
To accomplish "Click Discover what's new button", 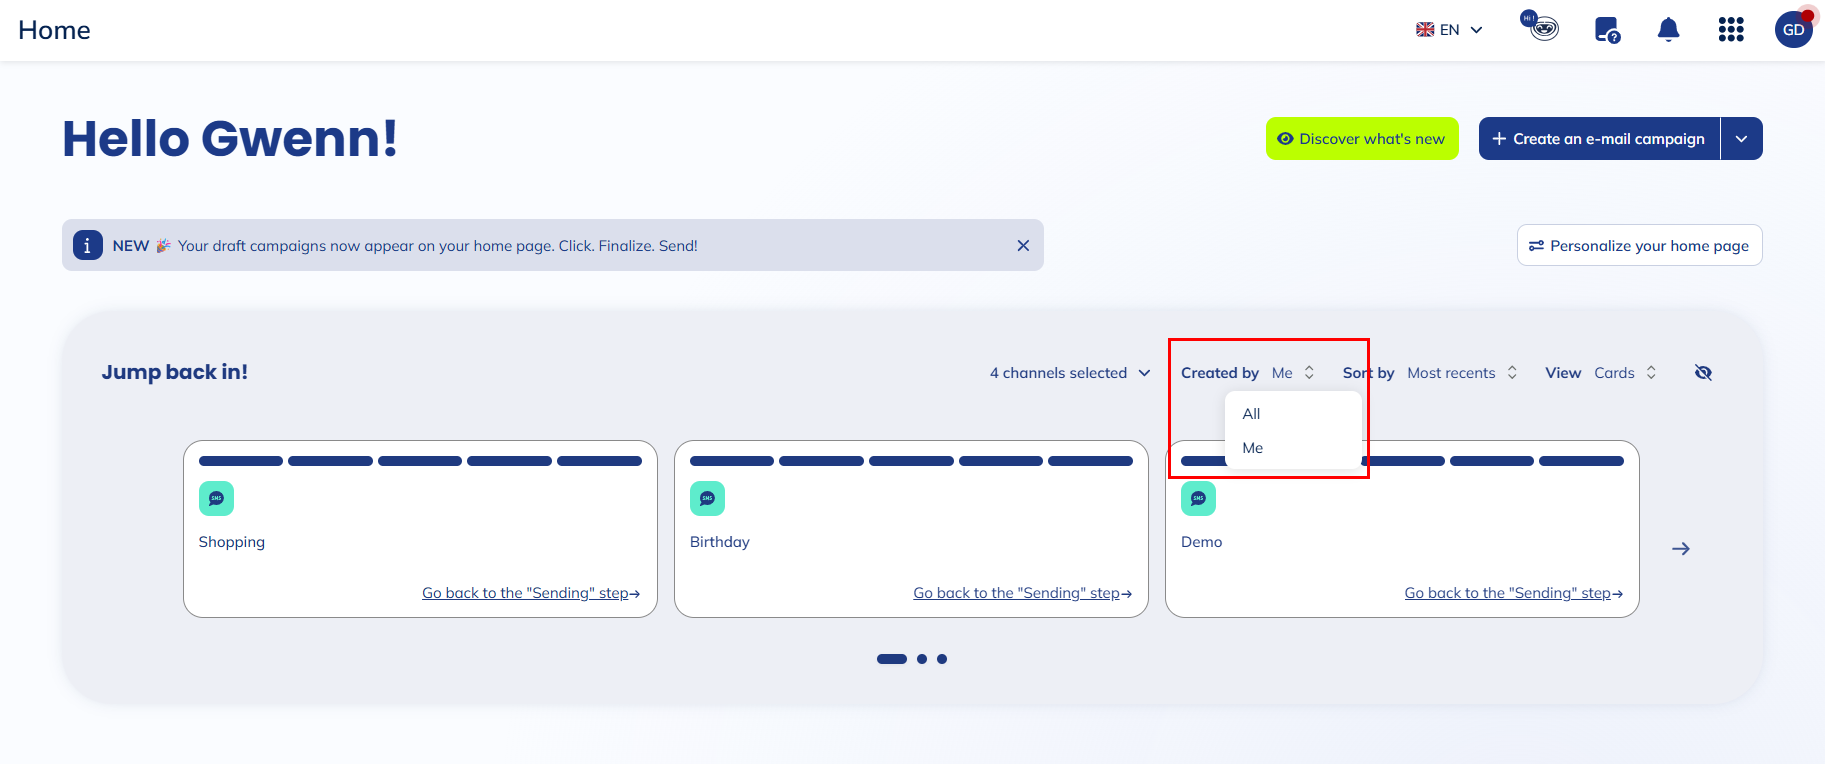I will 1362,139.
